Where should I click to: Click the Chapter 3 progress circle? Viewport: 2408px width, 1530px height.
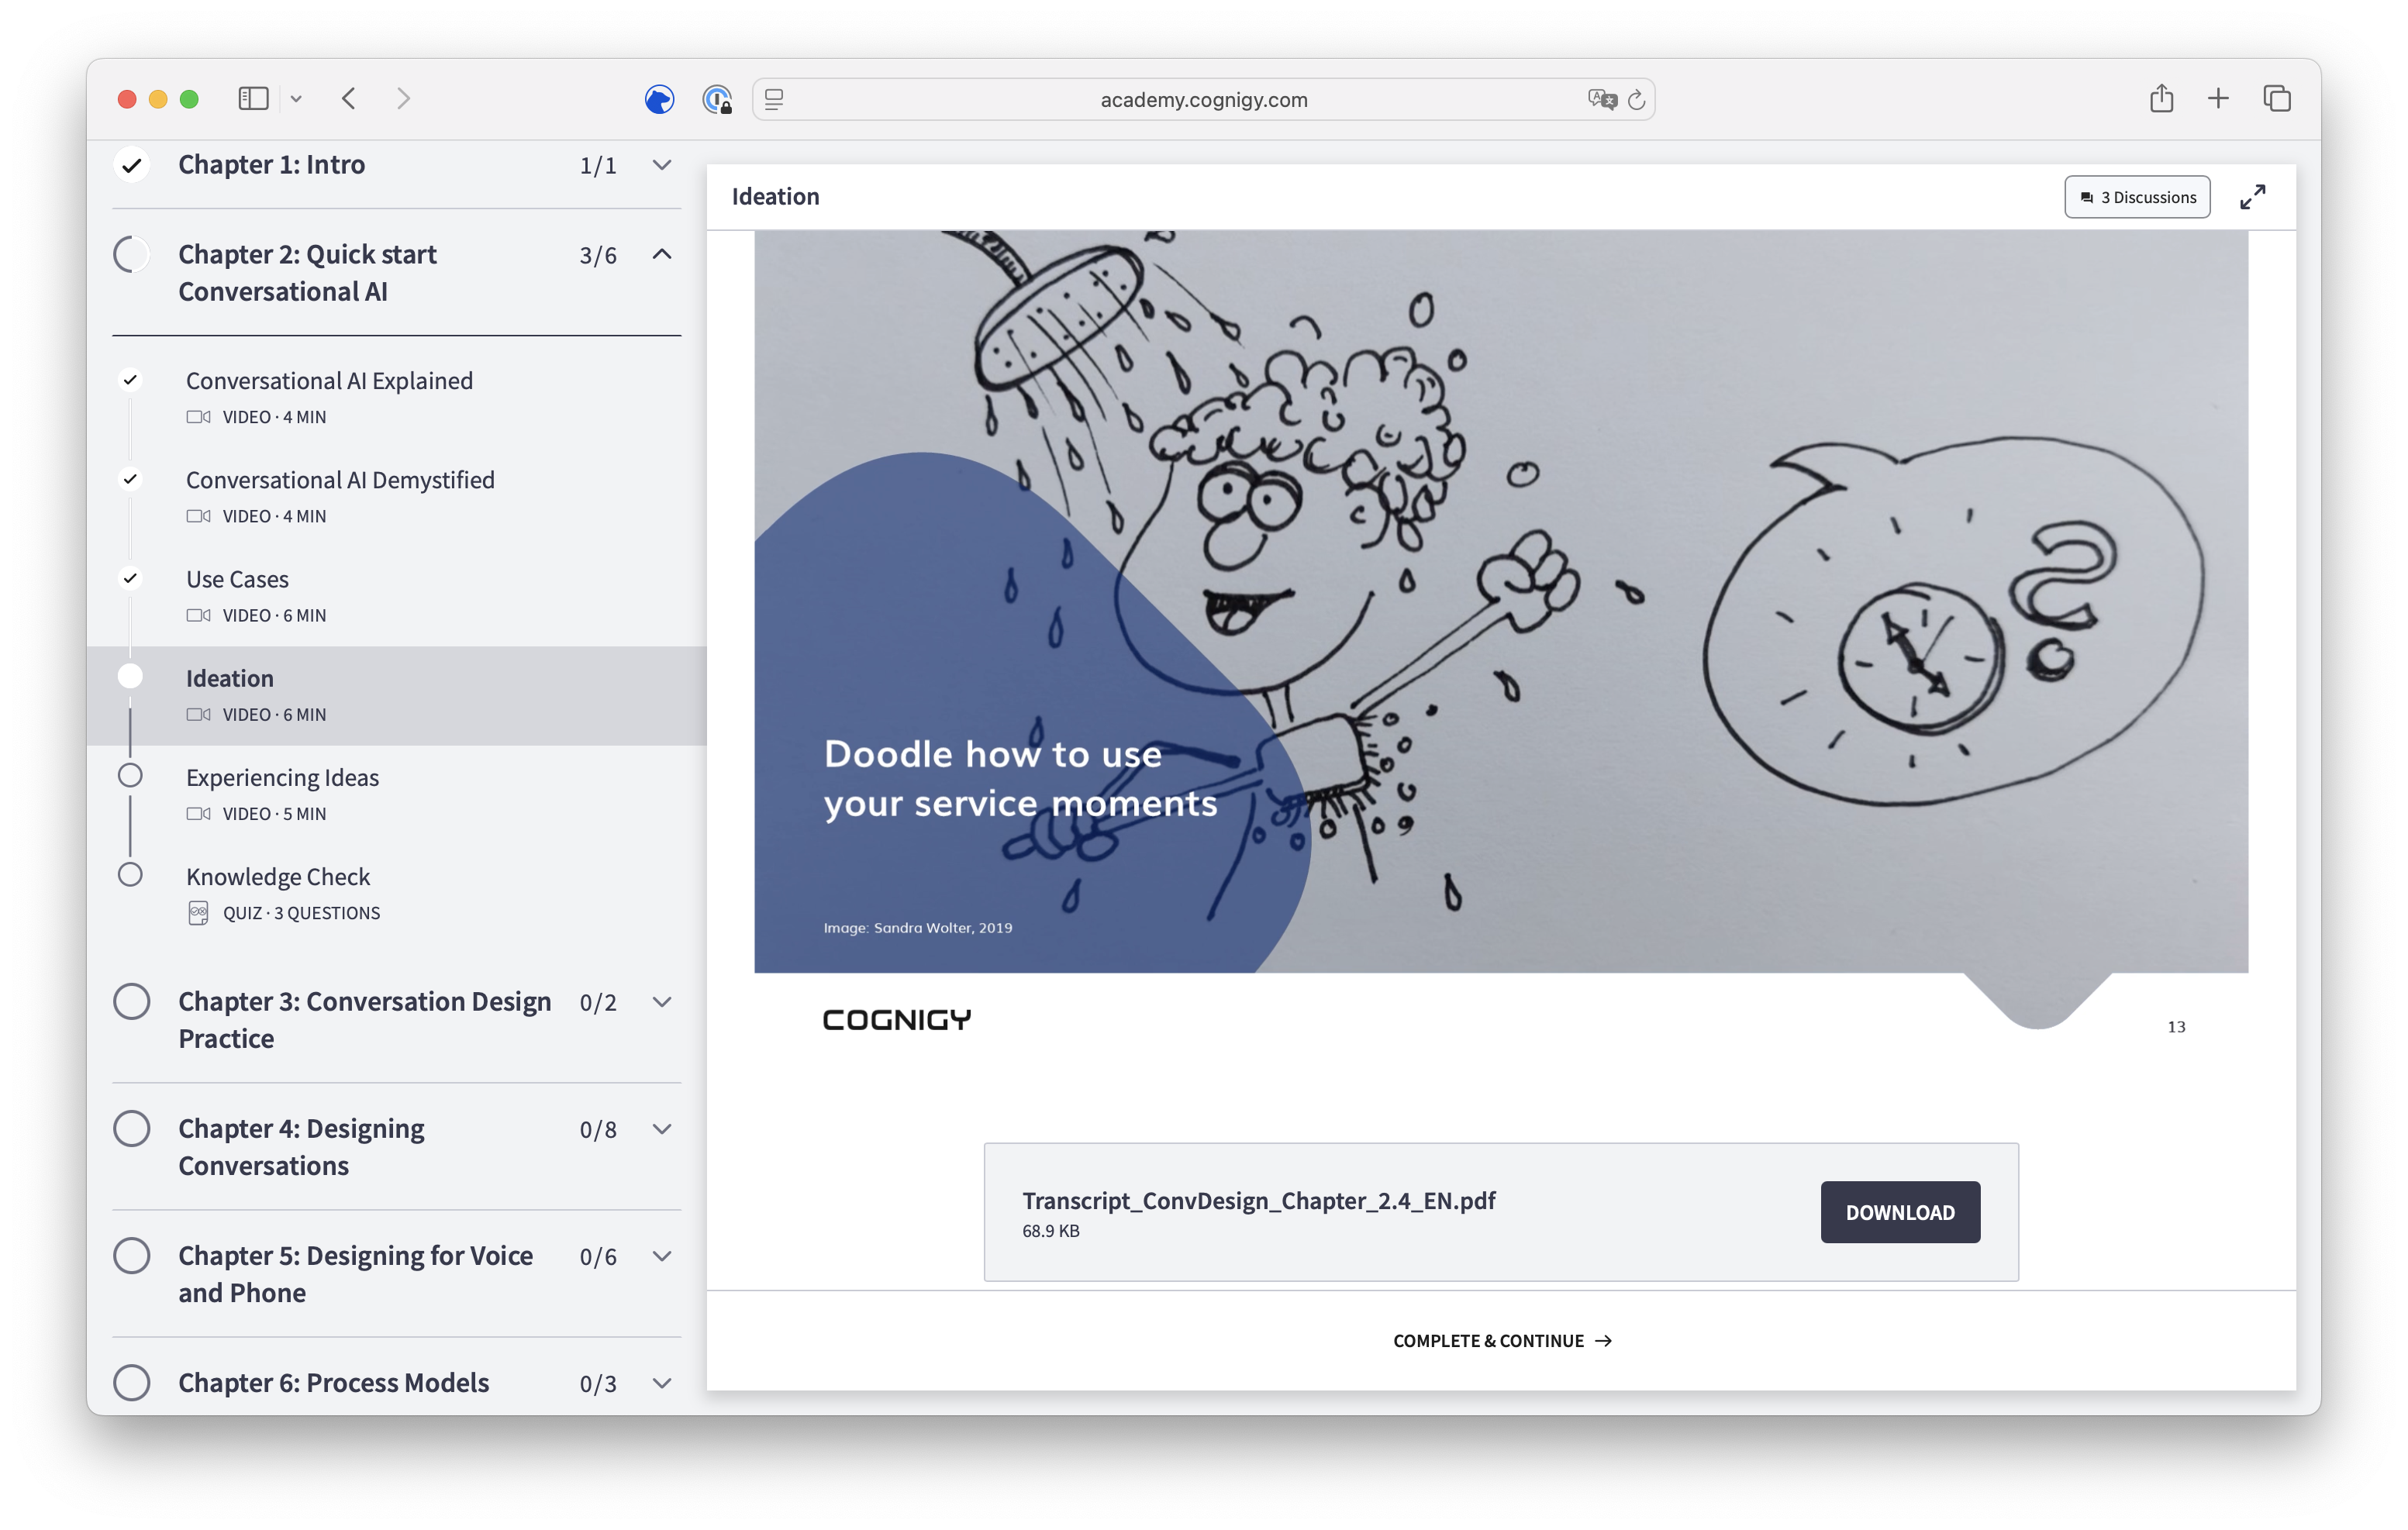[x=131, y=1001]
